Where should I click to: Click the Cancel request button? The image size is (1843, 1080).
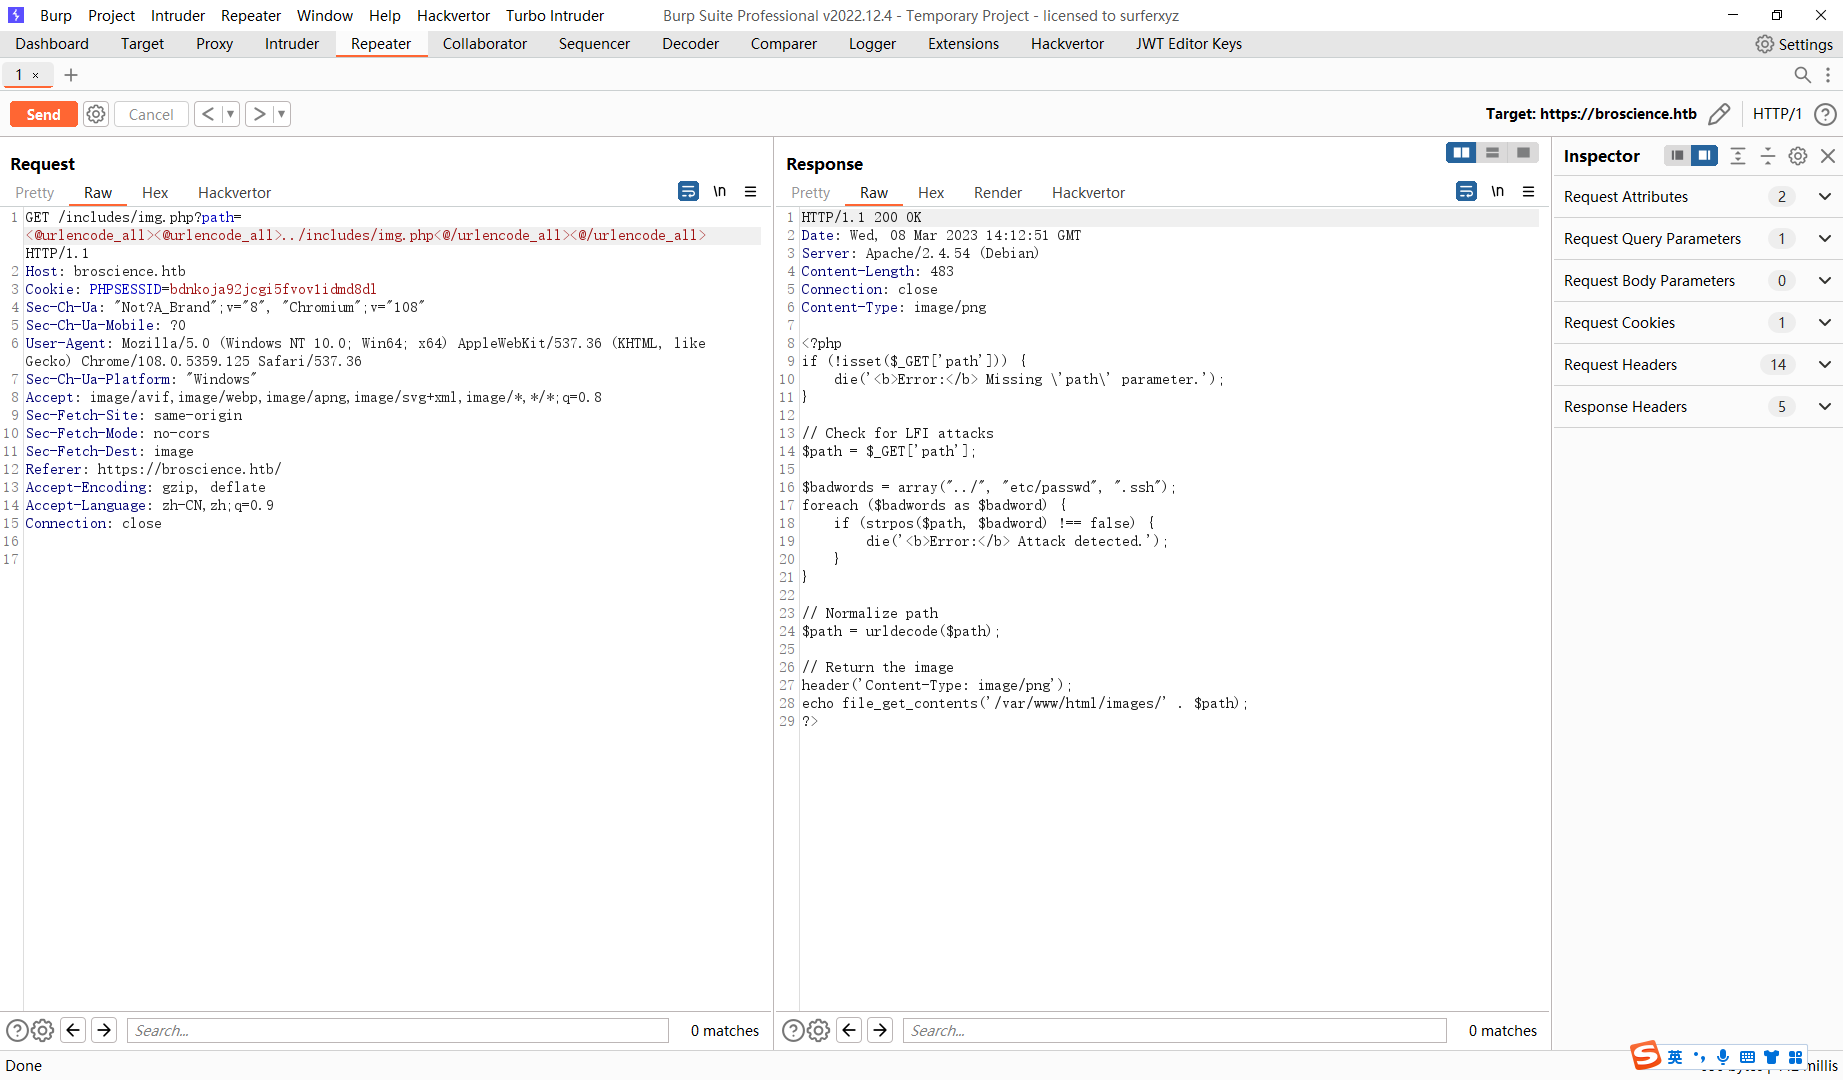(x=151, y=114)
